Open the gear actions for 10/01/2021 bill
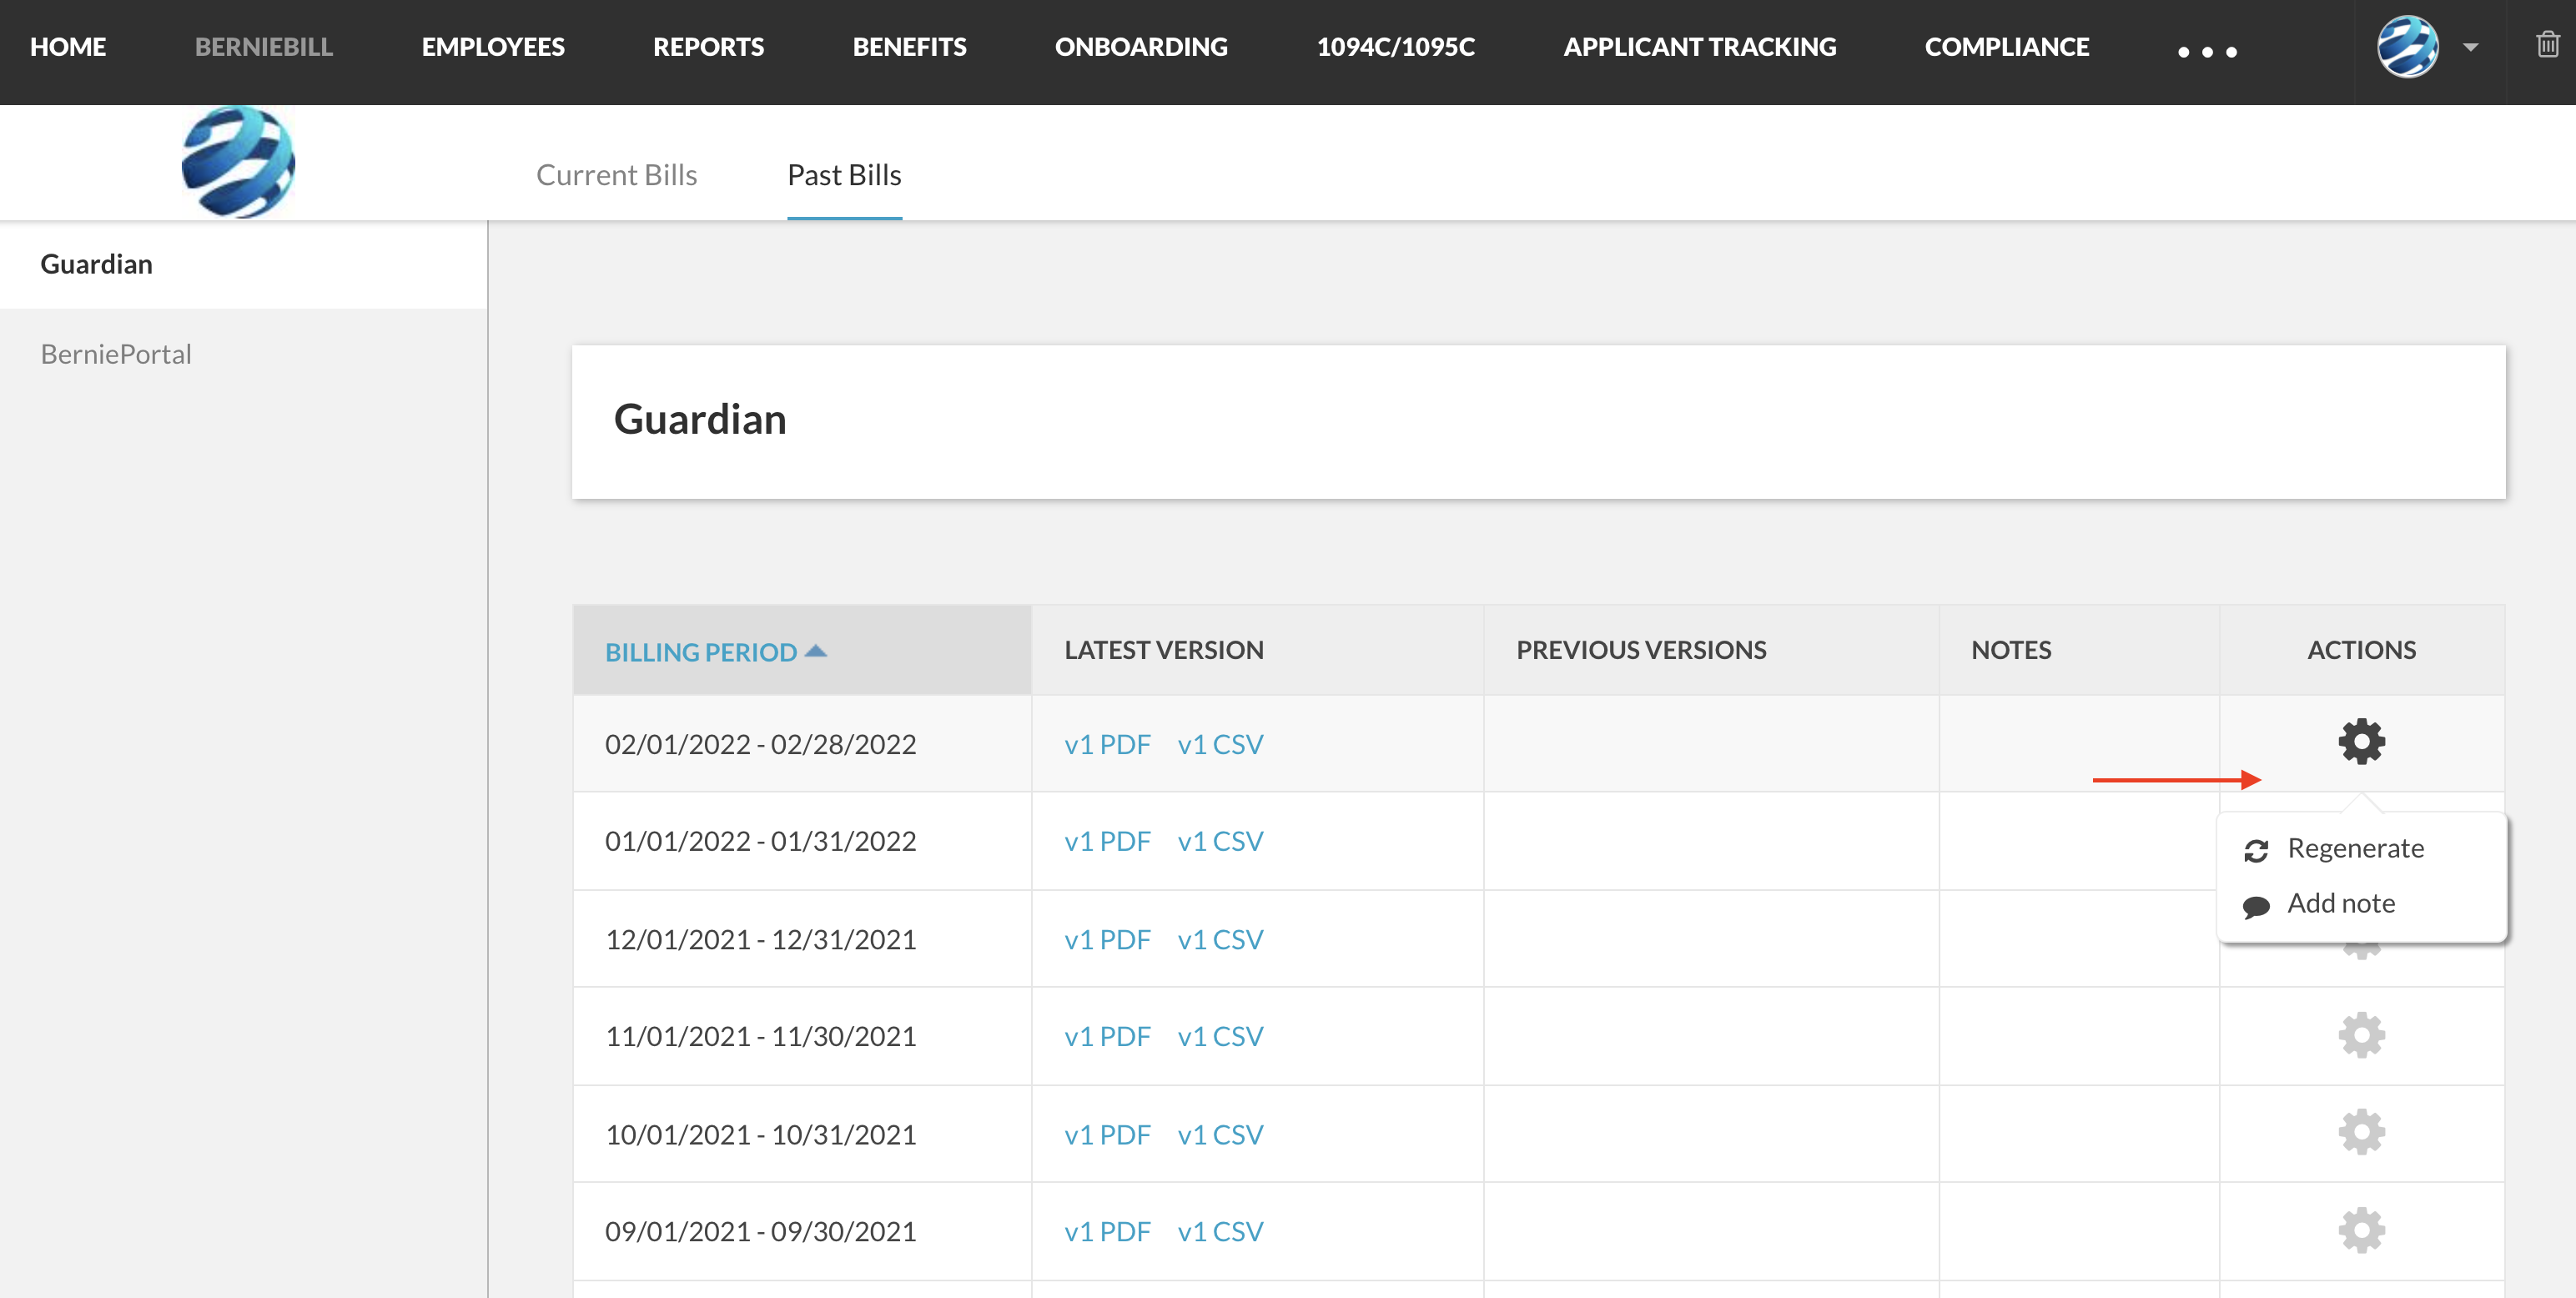This screenshot has height=1298, width=2576. pos(2361,1132)
